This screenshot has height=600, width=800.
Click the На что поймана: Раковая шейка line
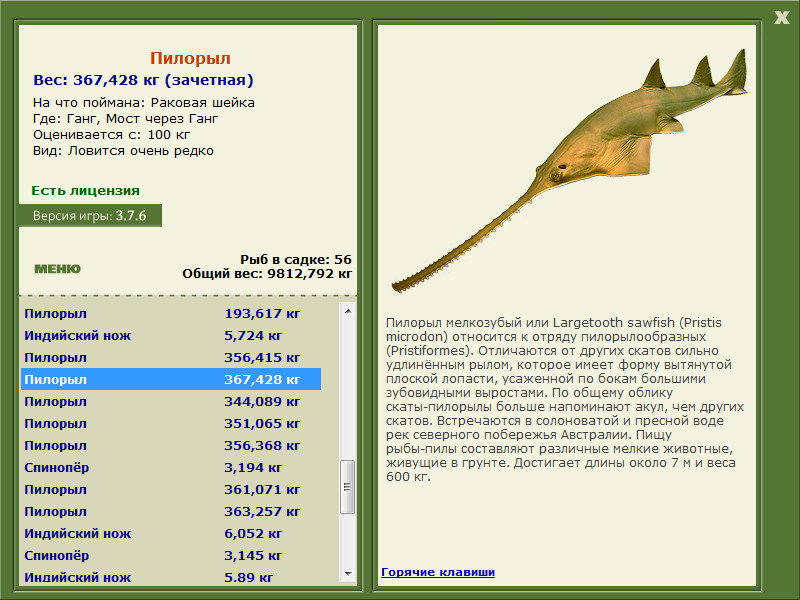144,103
